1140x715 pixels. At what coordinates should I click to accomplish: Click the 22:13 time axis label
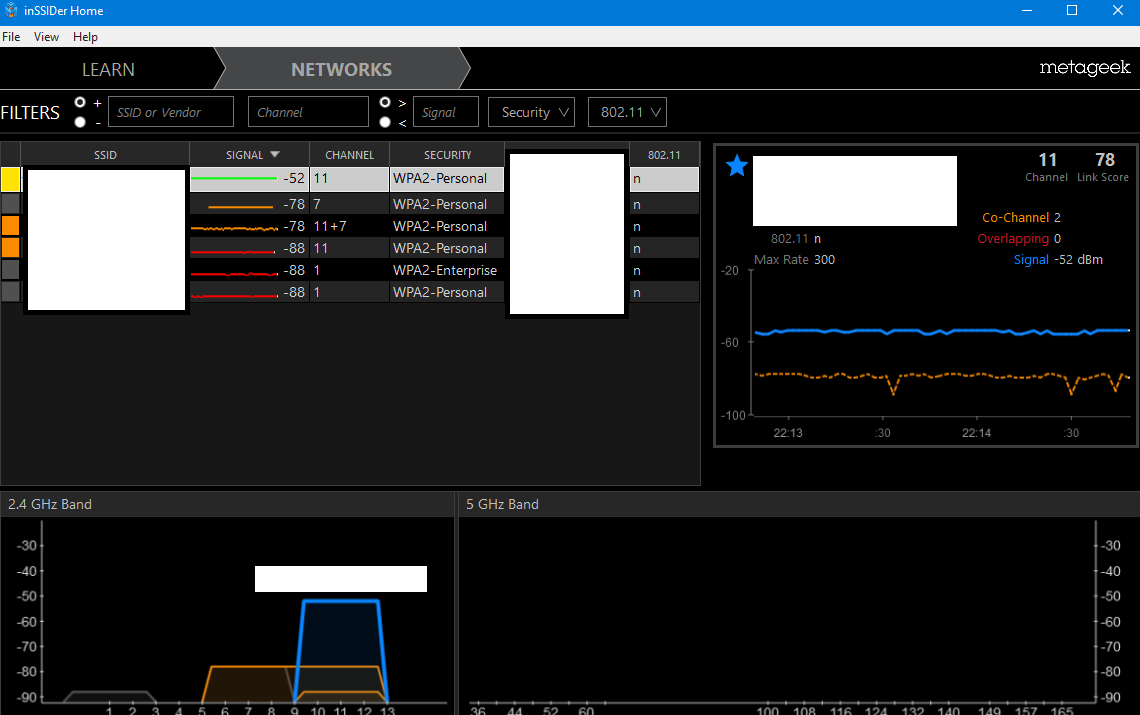tap(787, 433)
